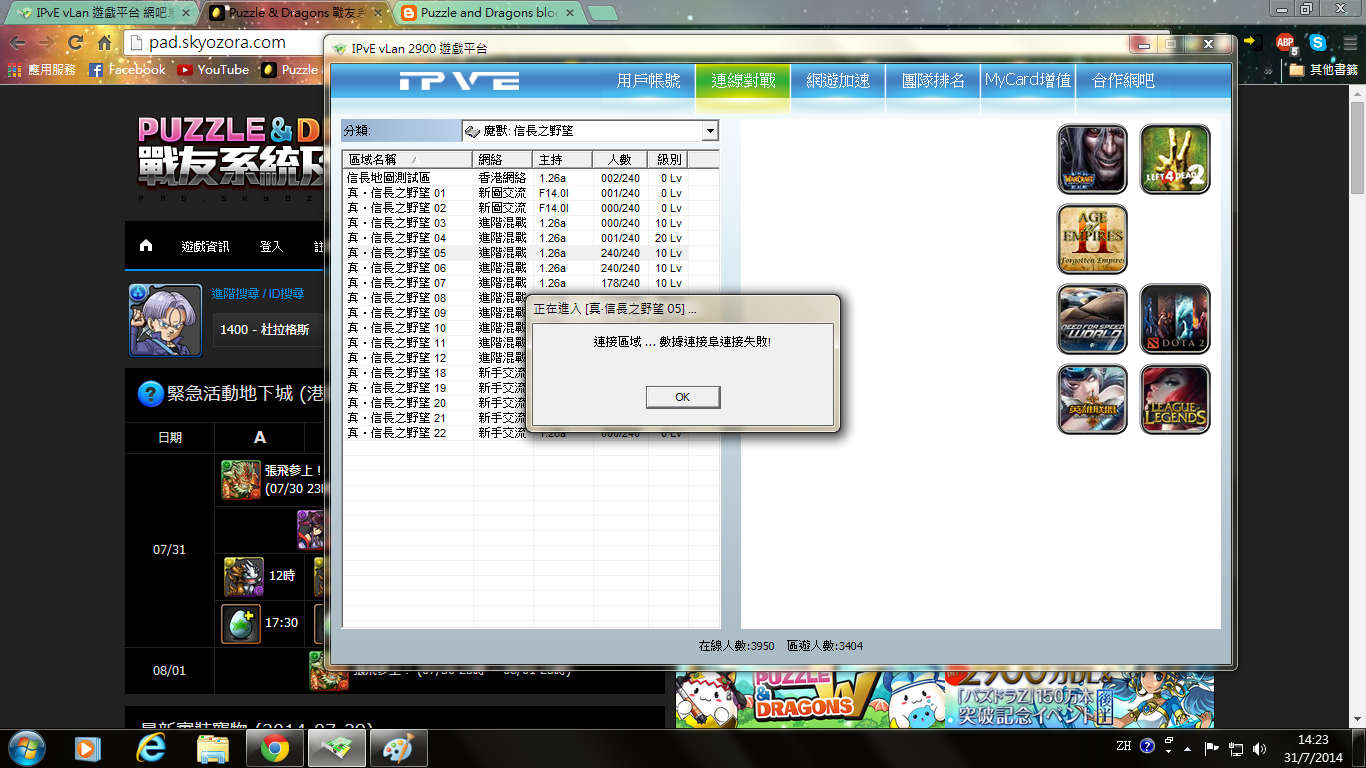Image resolution: width=1366 pixels, height=768 pixels.
Task: Switch to the 網遊加速 tab
Action: pos(838,80)
